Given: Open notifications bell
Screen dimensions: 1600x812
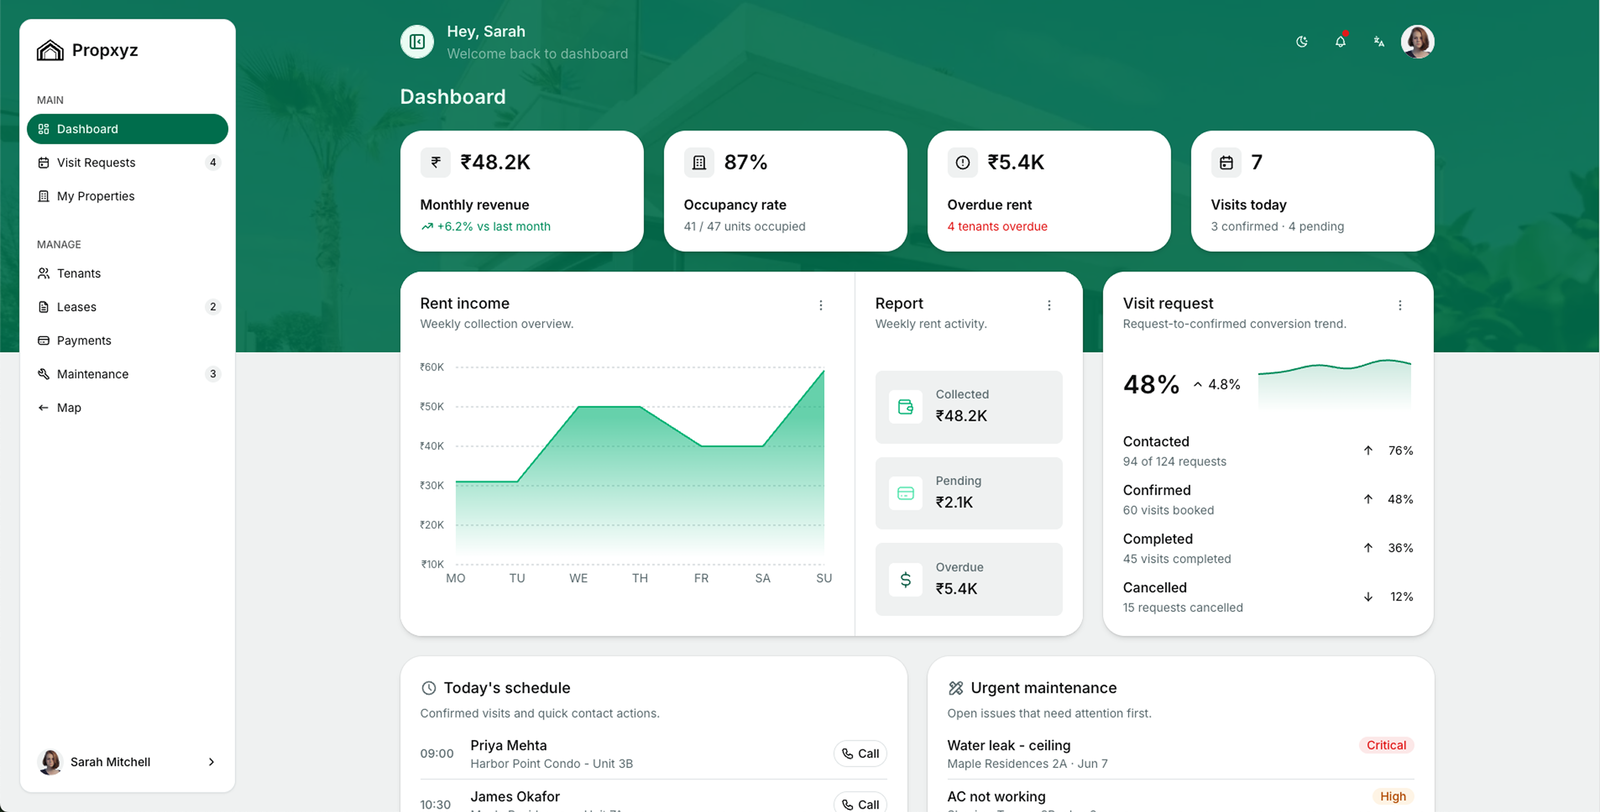Looking at the screenshot, I should (1340, 42).
